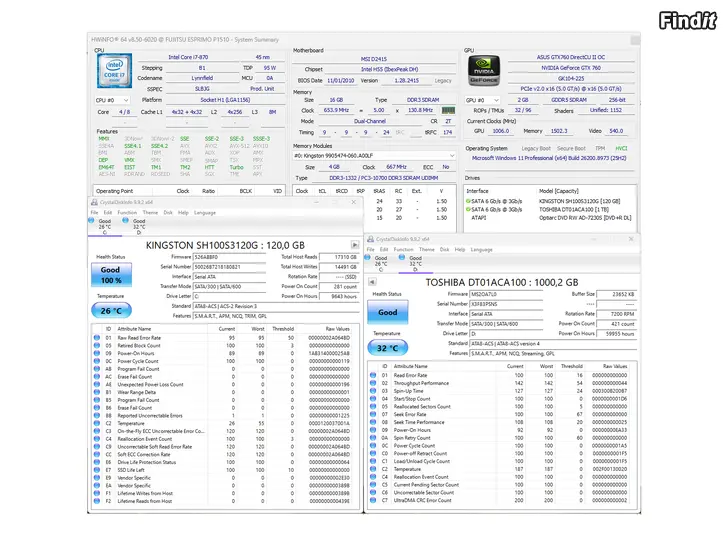Click status dot for Lifetime Reads from Host
The width and height of the screenshot is (728, 546).
[x=97, y=501]
